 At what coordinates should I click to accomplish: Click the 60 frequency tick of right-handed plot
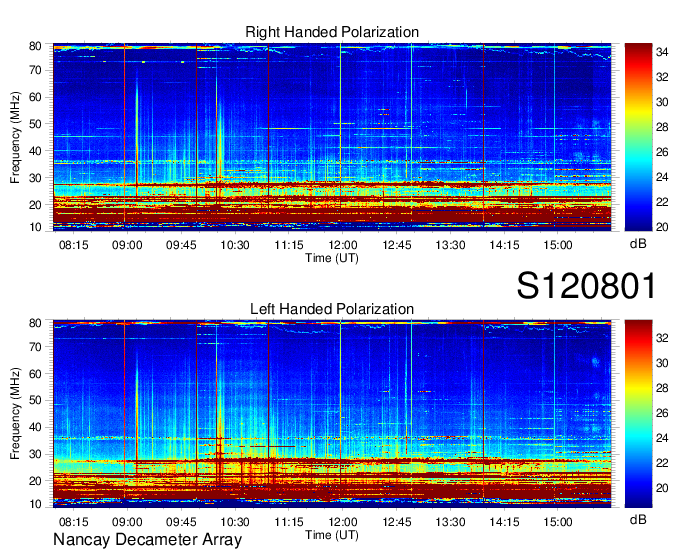35,97
